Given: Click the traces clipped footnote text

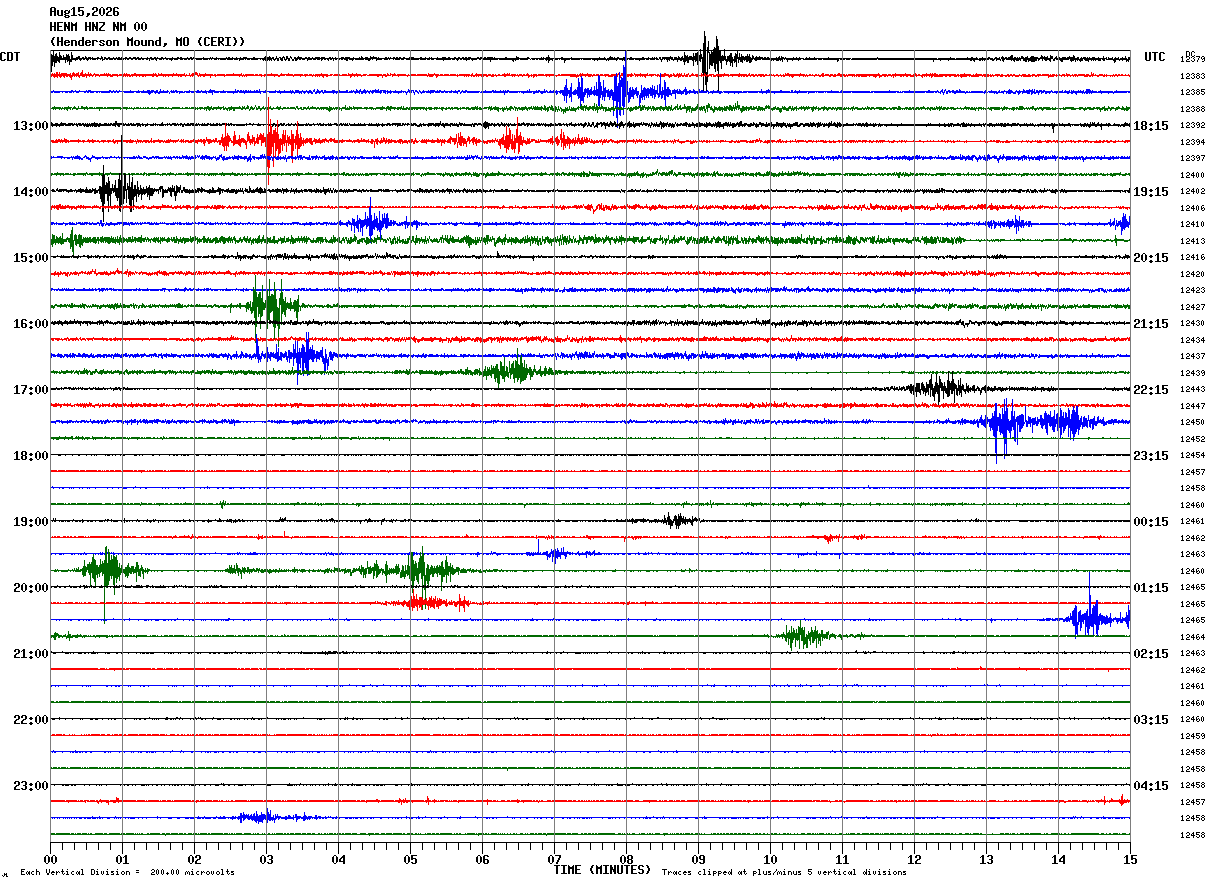Looking at the screenshot, I should pyautogui.click(x=784, y=873).
